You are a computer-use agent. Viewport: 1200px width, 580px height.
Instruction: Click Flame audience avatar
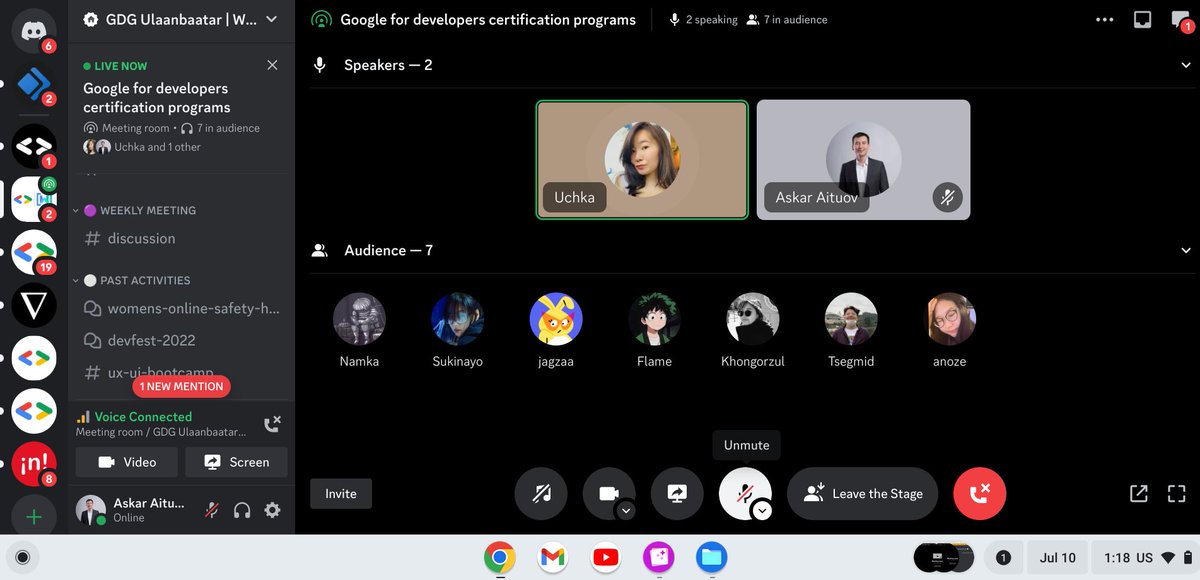[x=654, y=319]
